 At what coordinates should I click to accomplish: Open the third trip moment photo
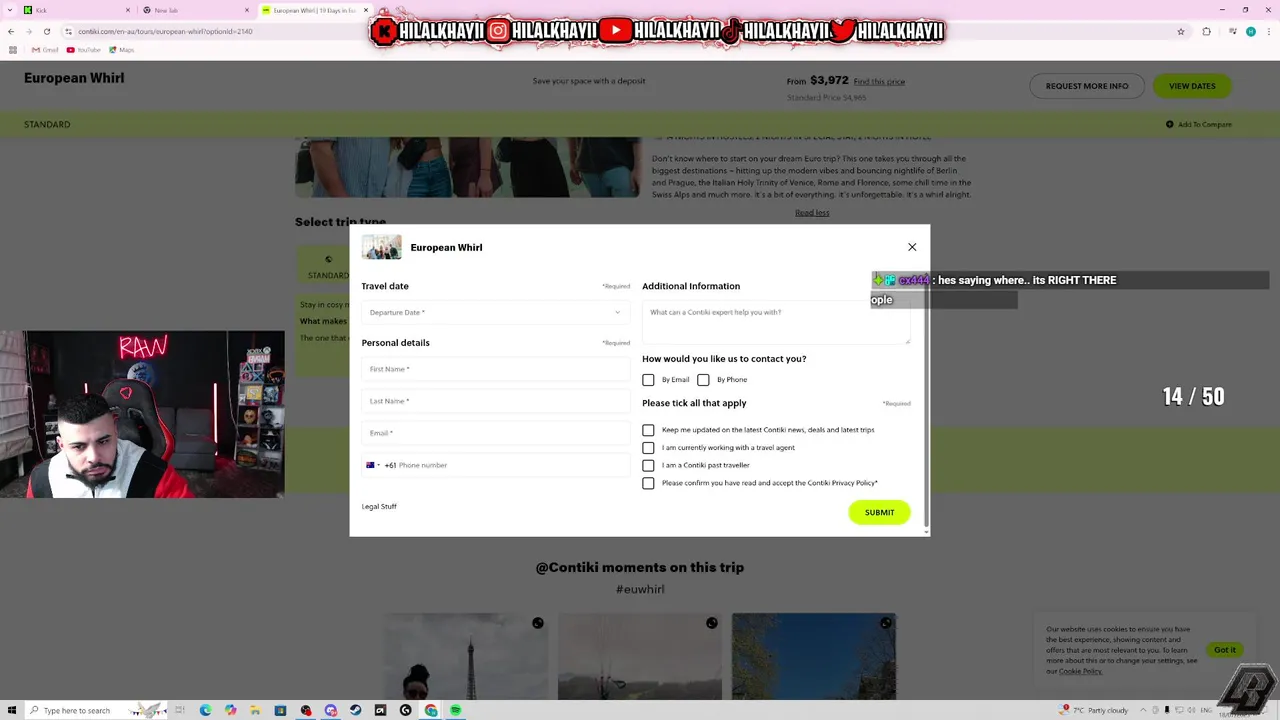tap(814, 657)
